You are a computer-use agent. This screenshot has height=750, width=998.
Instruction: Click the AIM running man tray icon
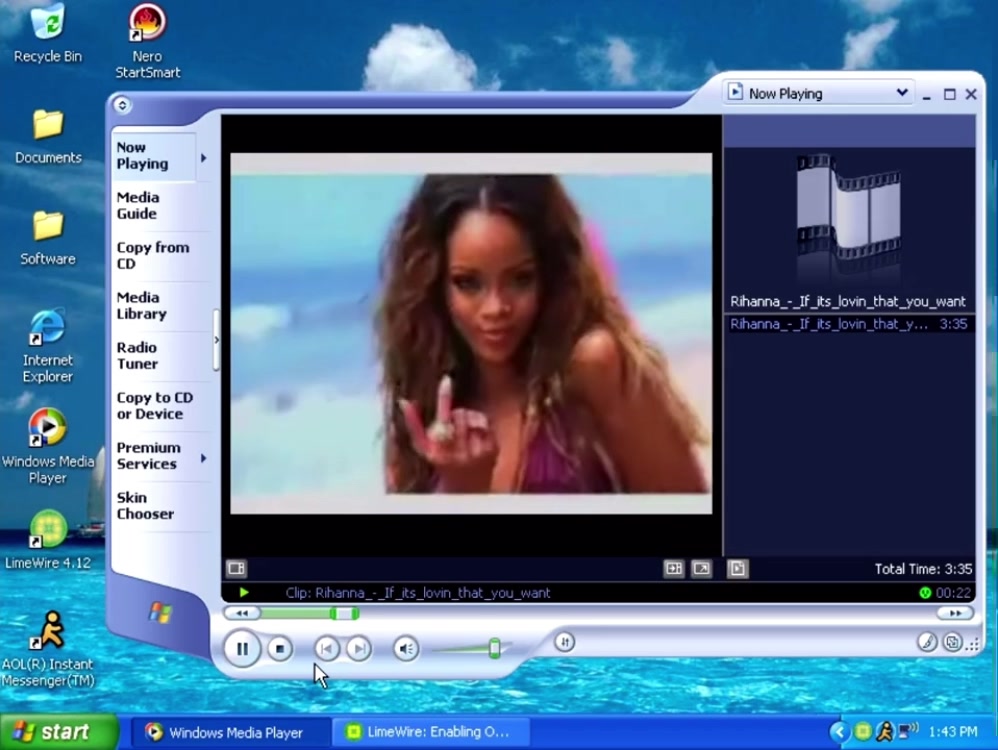(884, 732)
